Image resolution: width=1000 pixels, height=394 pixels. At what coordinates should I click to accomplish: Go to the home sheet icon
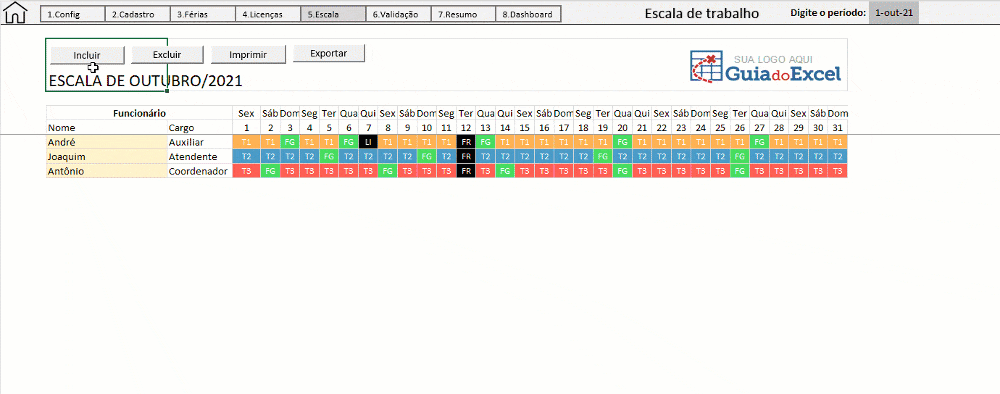click(x=16, y=12)
